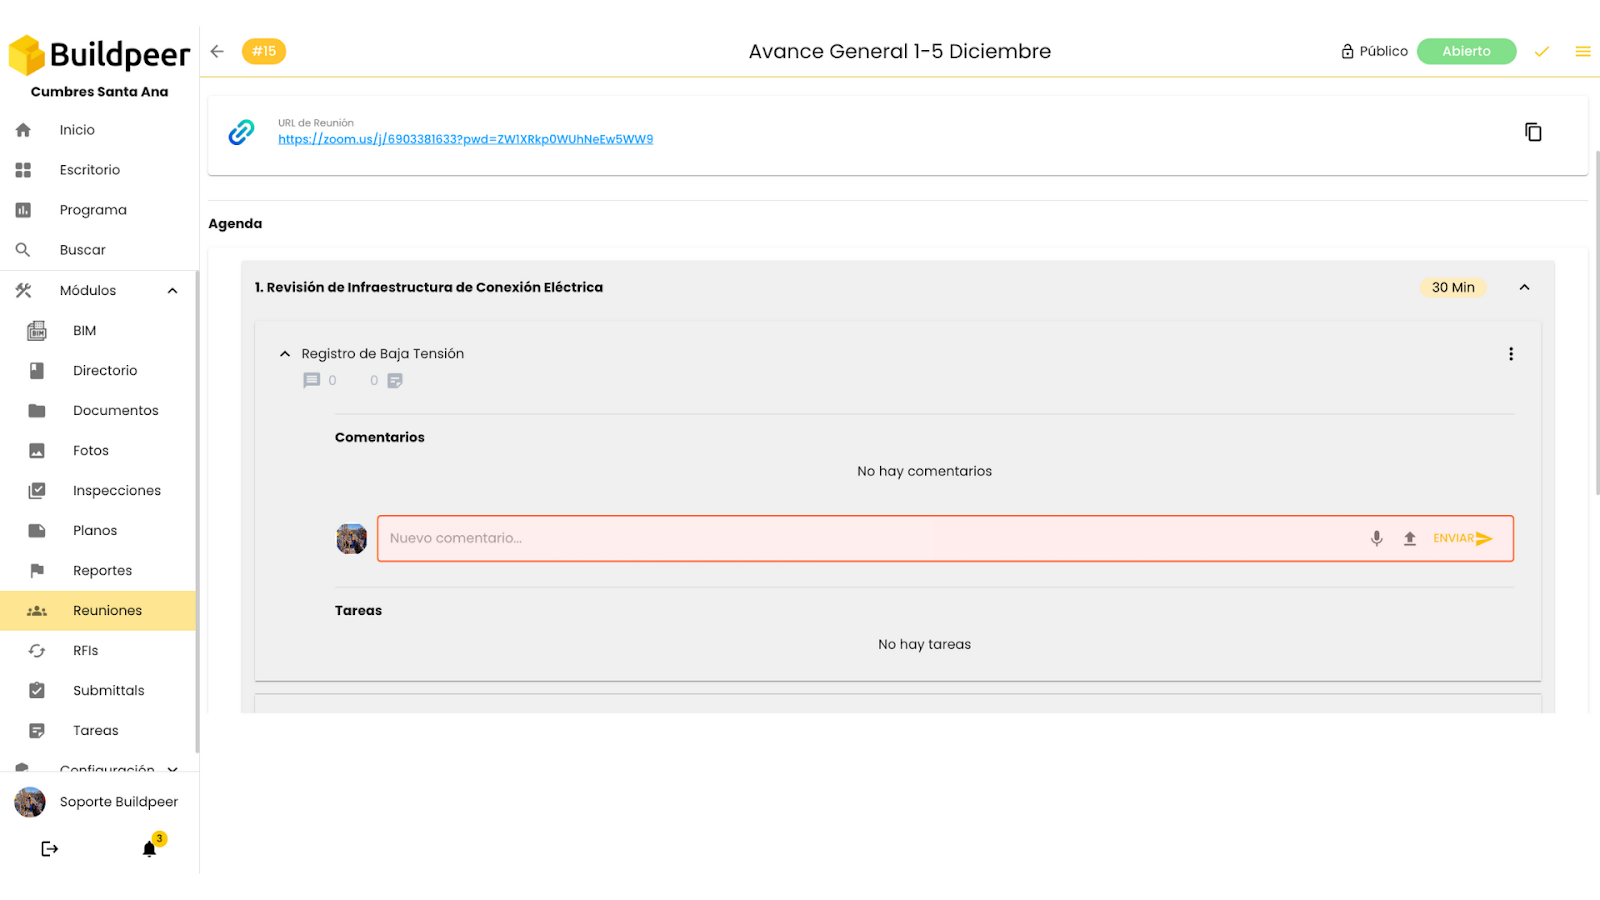Image resolution: width=1600 pixels, height=900 pixels.
Task: Click the upload icon in comment box
Action: coord(1410,538)
